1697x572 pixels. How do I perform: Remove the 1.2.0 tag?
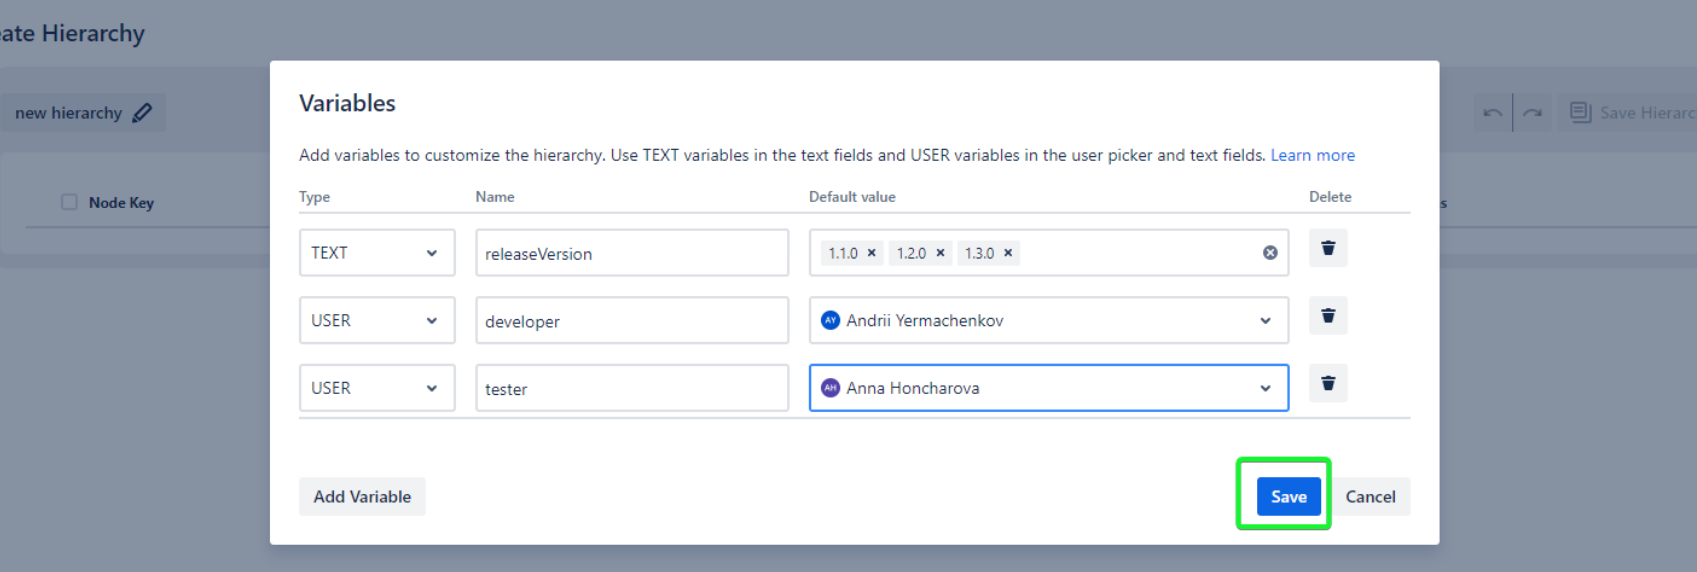(x=940, y=253)
